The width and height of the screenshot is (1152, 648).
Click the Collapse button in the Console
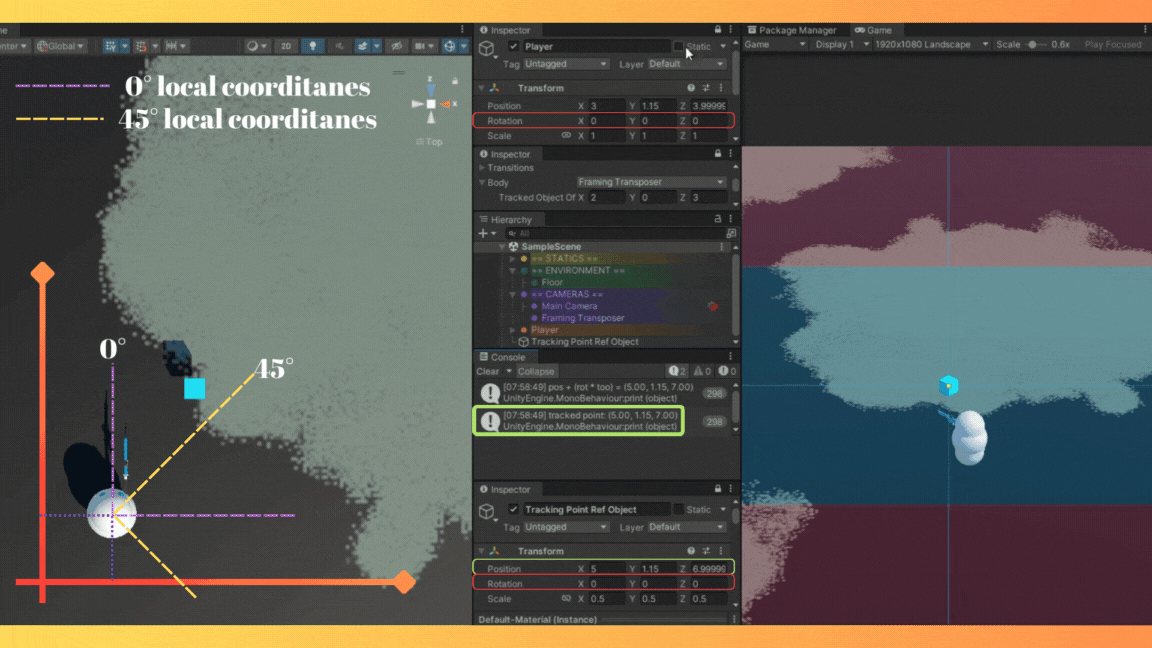[x=538, y=372]
